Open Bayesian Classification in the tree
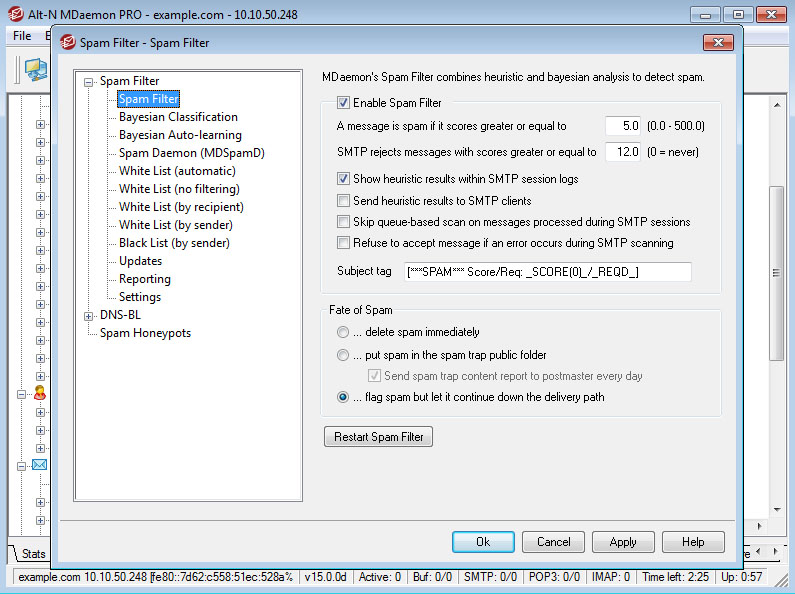This screenshot has width=795, height=594. 178,117
